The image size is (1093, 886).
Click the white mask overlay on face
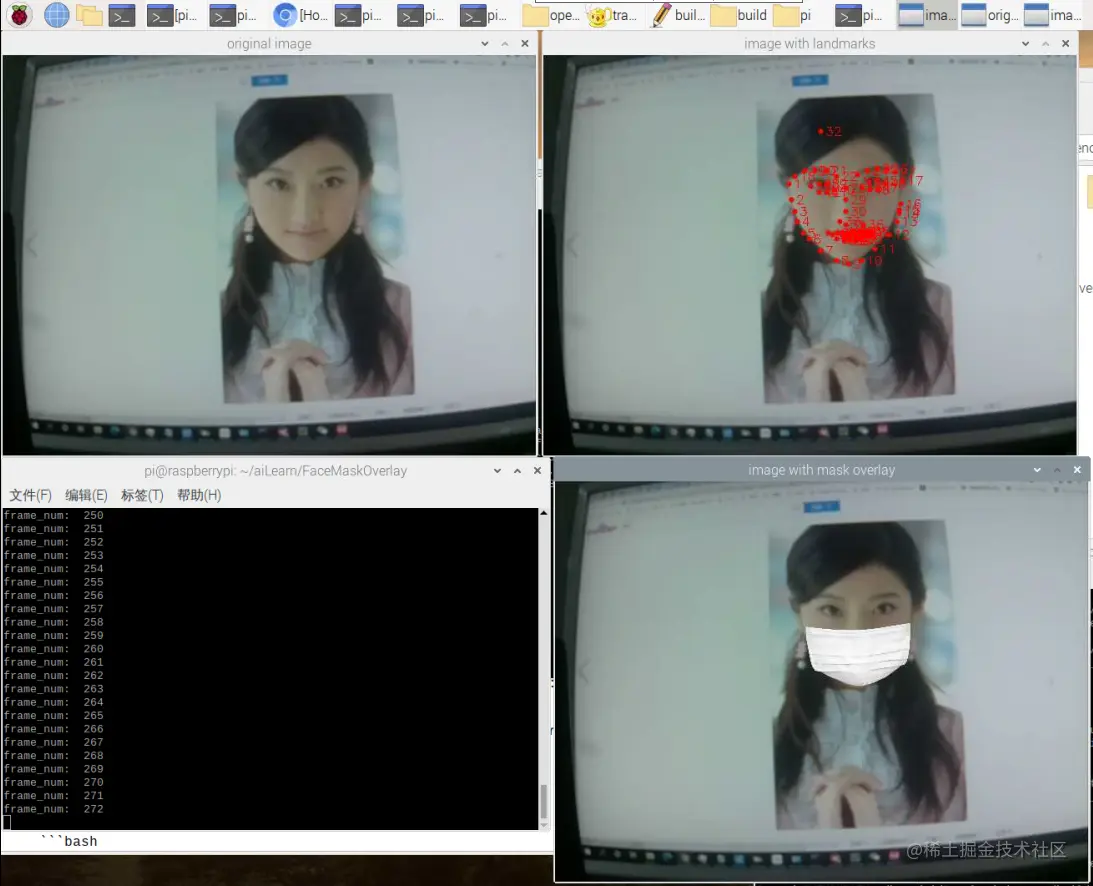(x=858, y=653)
